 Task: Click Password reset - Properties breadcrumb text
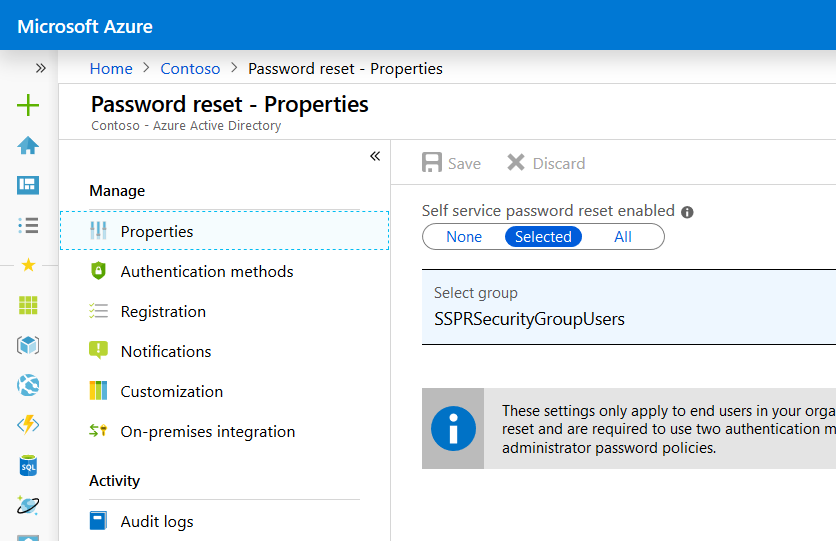coord(345,69)
